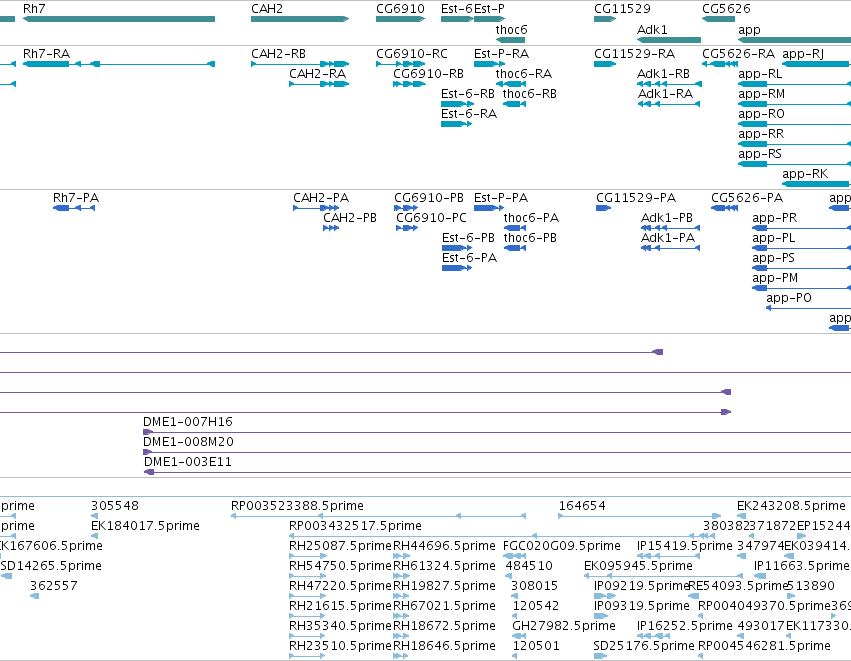851x661 pixels.
Task: Click the CAH2-RA transcript label
Action: [x=317, y=74]
